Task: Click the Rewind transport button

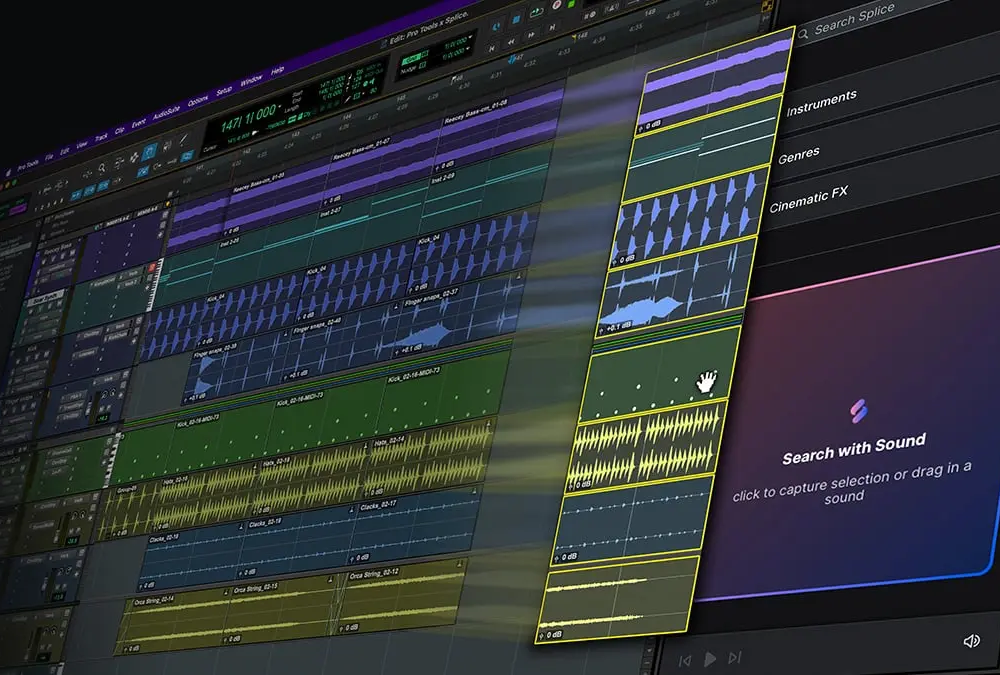Action: tap(511, 41)
